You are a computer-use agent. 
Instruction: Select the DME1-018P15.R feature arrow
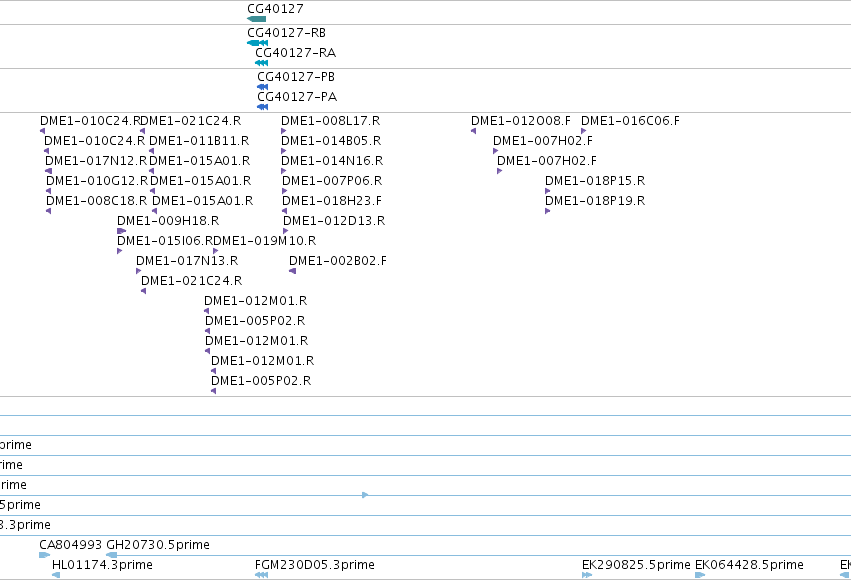click(548, 191)
